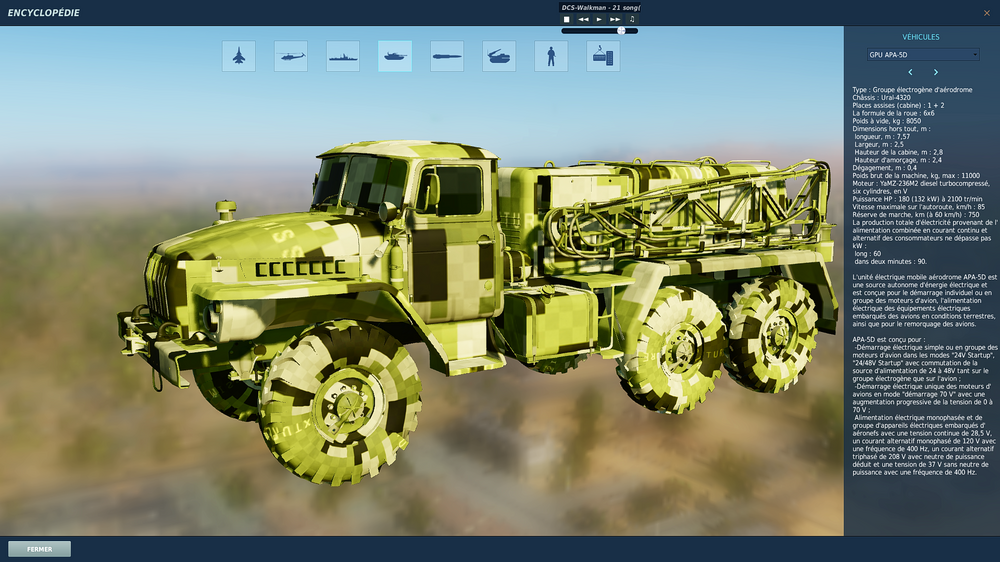Adjust the Walkman volume slider

tap(599, 31)
